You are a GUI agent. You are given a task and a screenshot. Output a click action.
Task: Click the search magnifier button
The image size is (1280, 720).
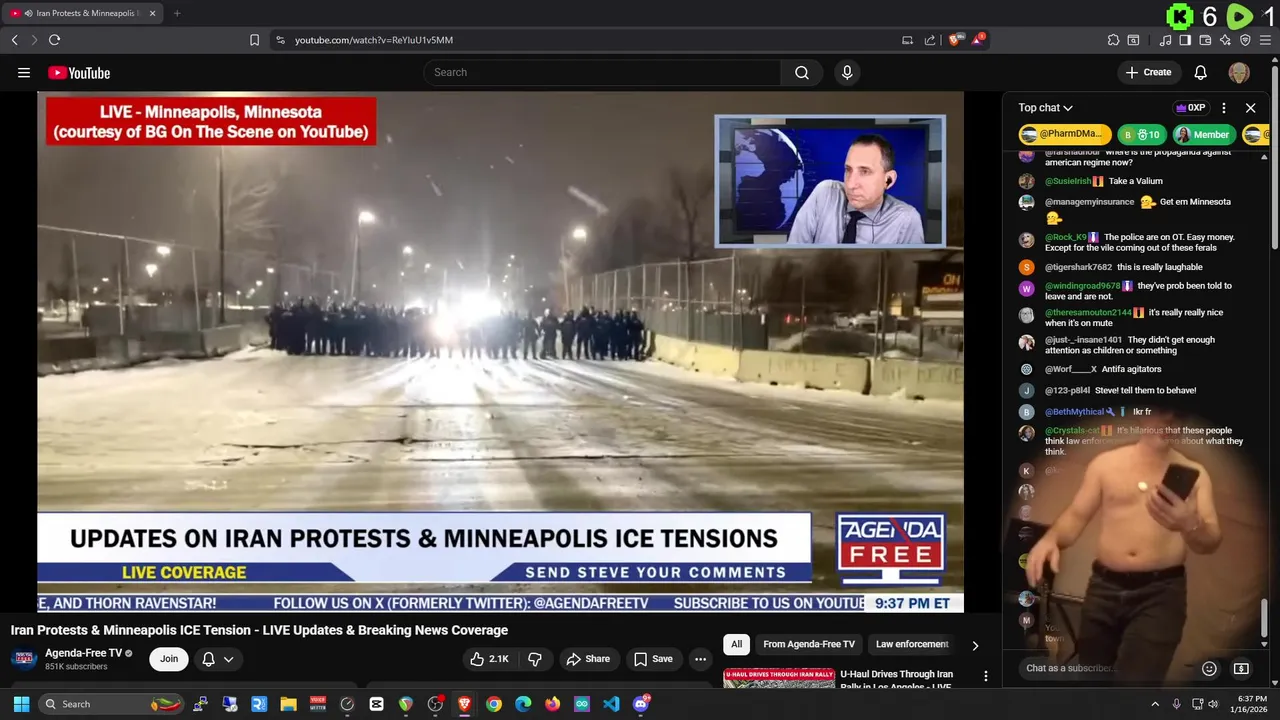pos(802,72)
